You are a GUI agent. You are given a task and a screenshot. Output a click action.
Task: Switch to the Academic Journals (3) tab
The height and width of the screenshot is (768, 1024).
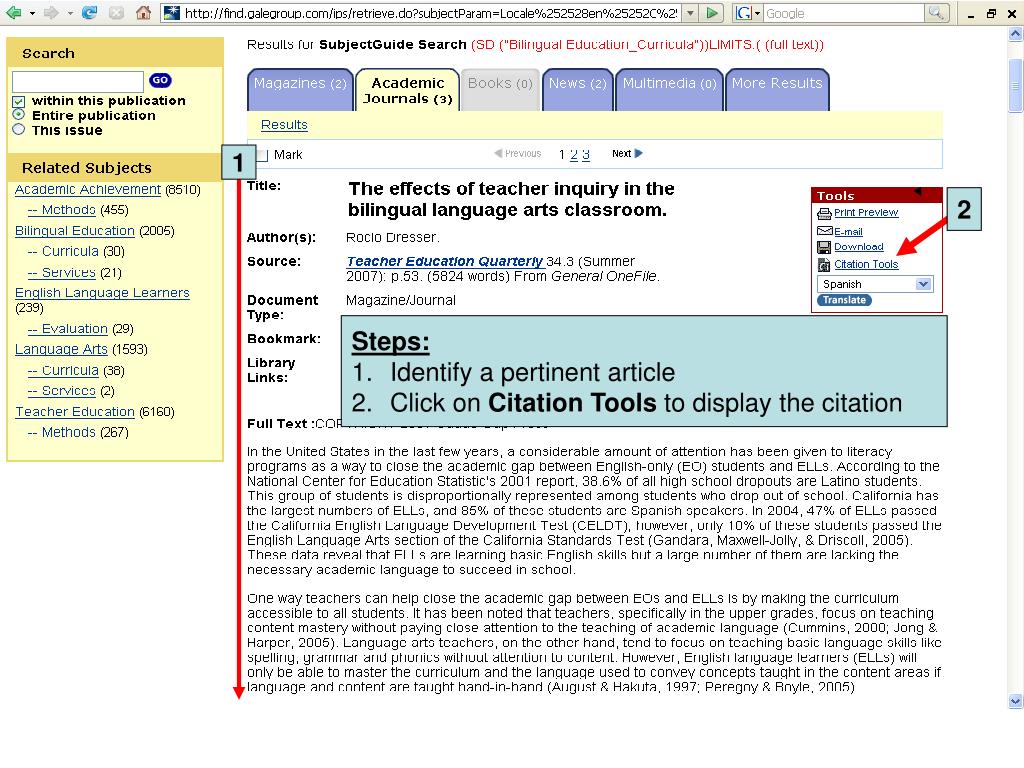(408, 90)
